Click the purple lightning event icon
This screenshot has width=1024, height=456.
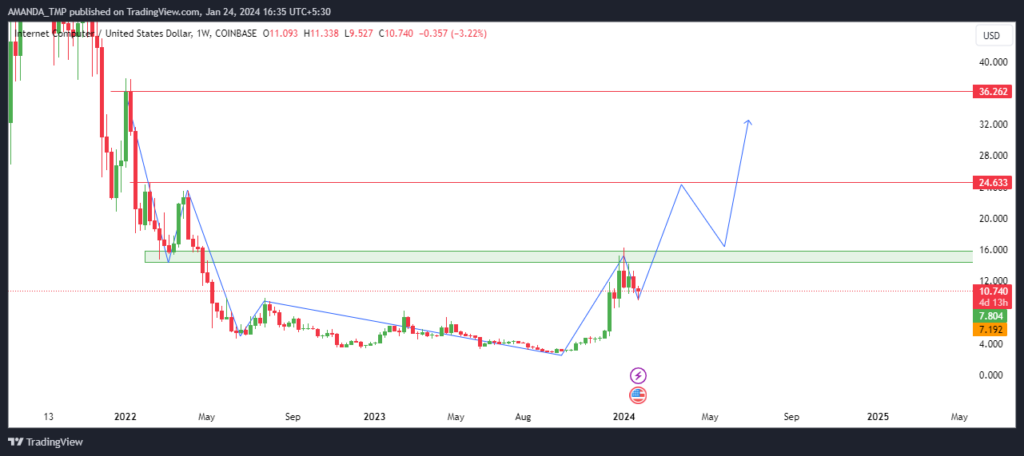638,376
